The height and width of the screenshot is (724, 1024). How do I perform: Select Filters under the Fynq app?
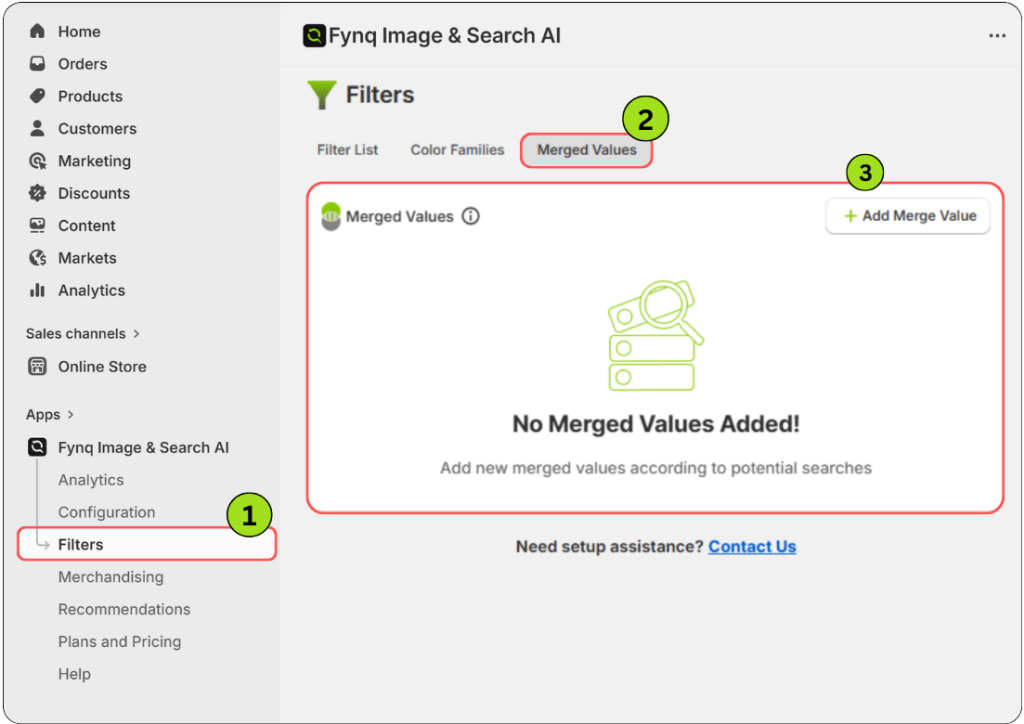(x=147, y=544)
